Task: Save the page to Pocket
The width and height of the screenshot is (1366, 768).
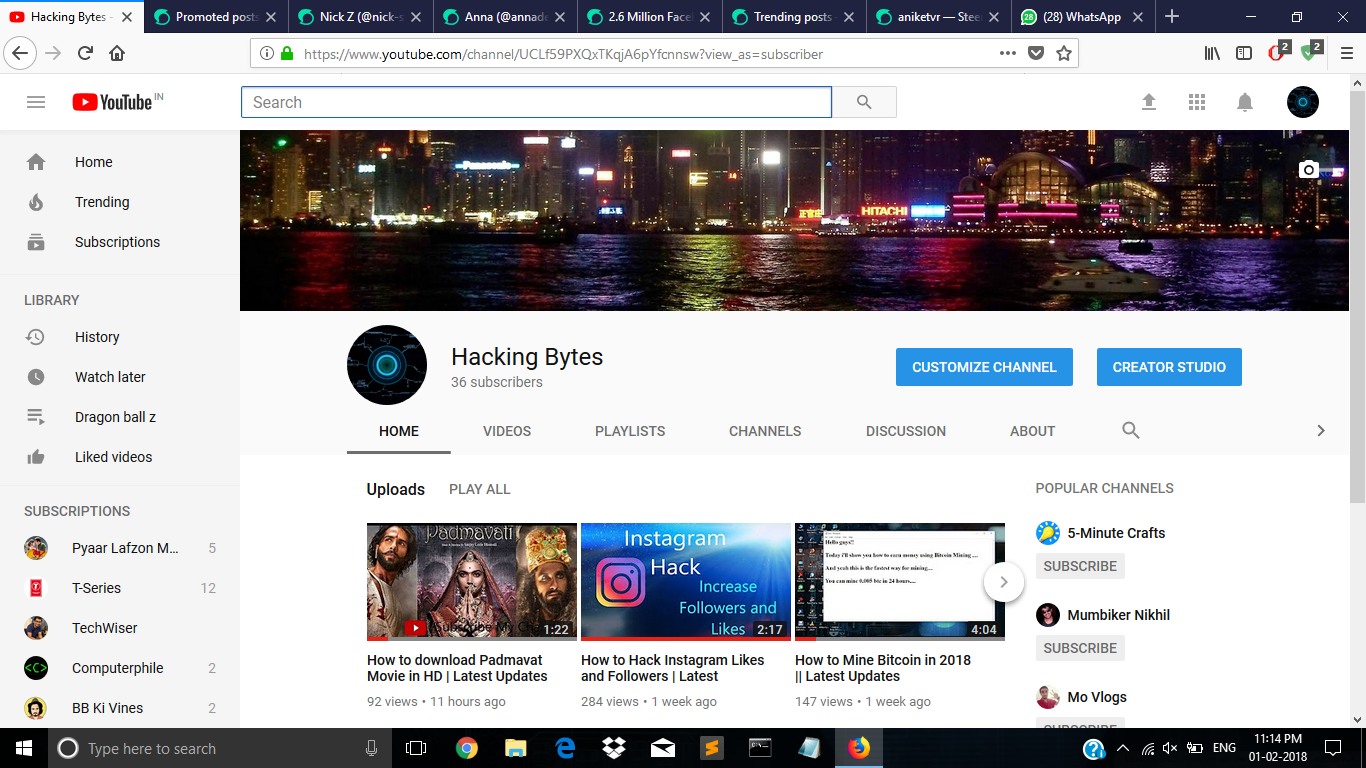Action: click(1036, 53)
